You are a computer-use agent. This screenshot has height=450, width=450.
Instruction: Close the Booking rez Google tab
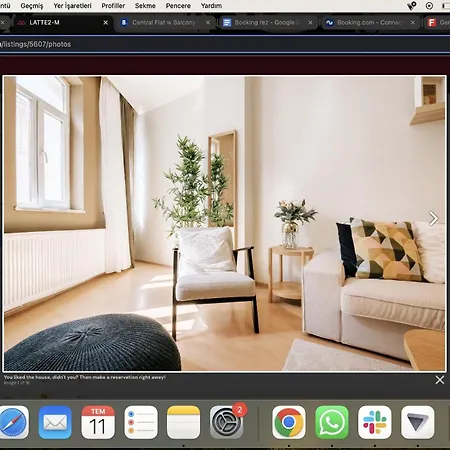pos(310,22)
